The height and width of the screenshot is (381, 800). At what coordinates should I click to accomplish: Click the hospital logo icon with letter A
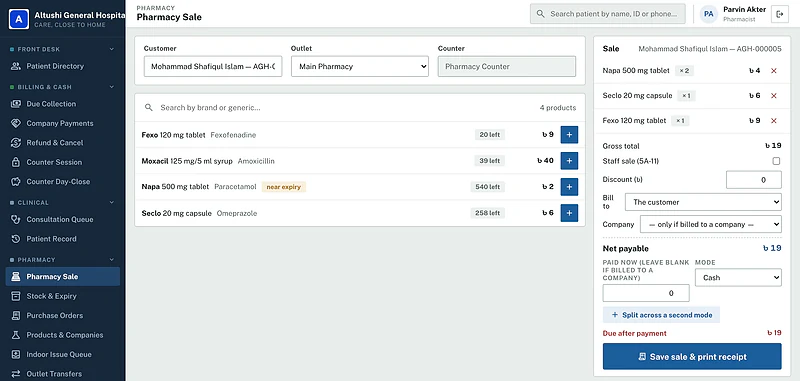(x=19, y=19)
